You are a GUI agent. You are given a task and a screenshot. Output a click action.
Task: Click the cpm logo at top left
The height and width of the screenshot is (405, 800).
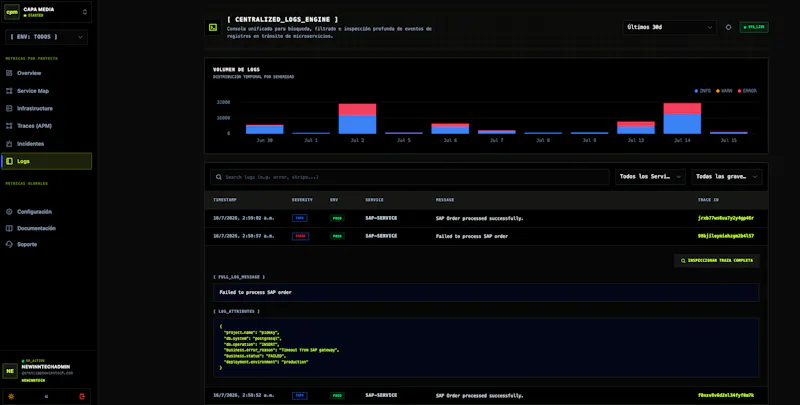click(x=12, y=12)
